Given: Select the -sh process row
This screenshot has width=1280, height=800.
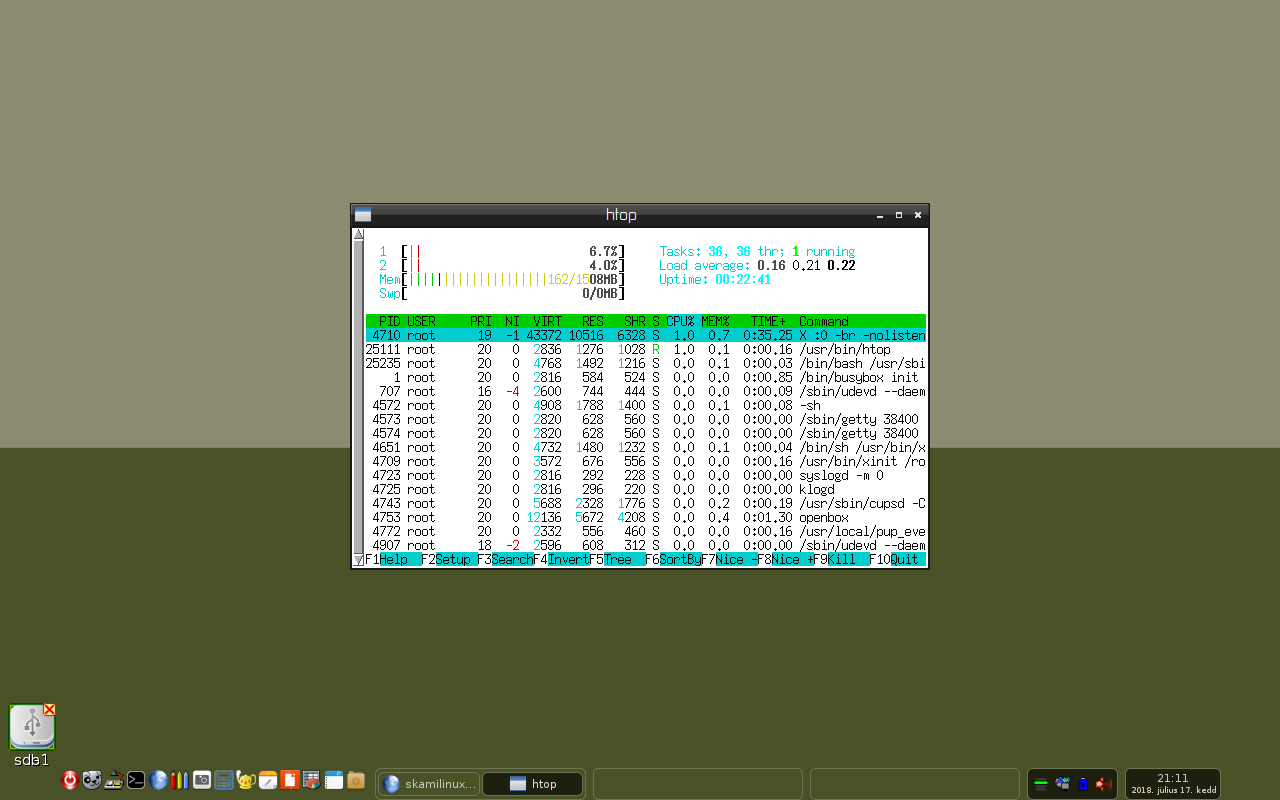Looking at the screenshot, I should 646,406.
